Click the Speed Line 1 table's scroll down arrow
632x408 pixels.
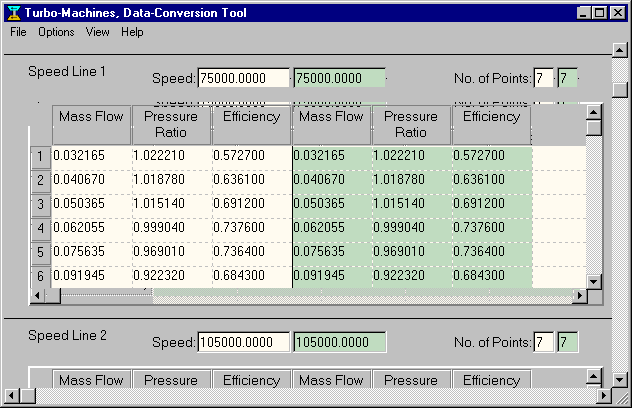594,281
